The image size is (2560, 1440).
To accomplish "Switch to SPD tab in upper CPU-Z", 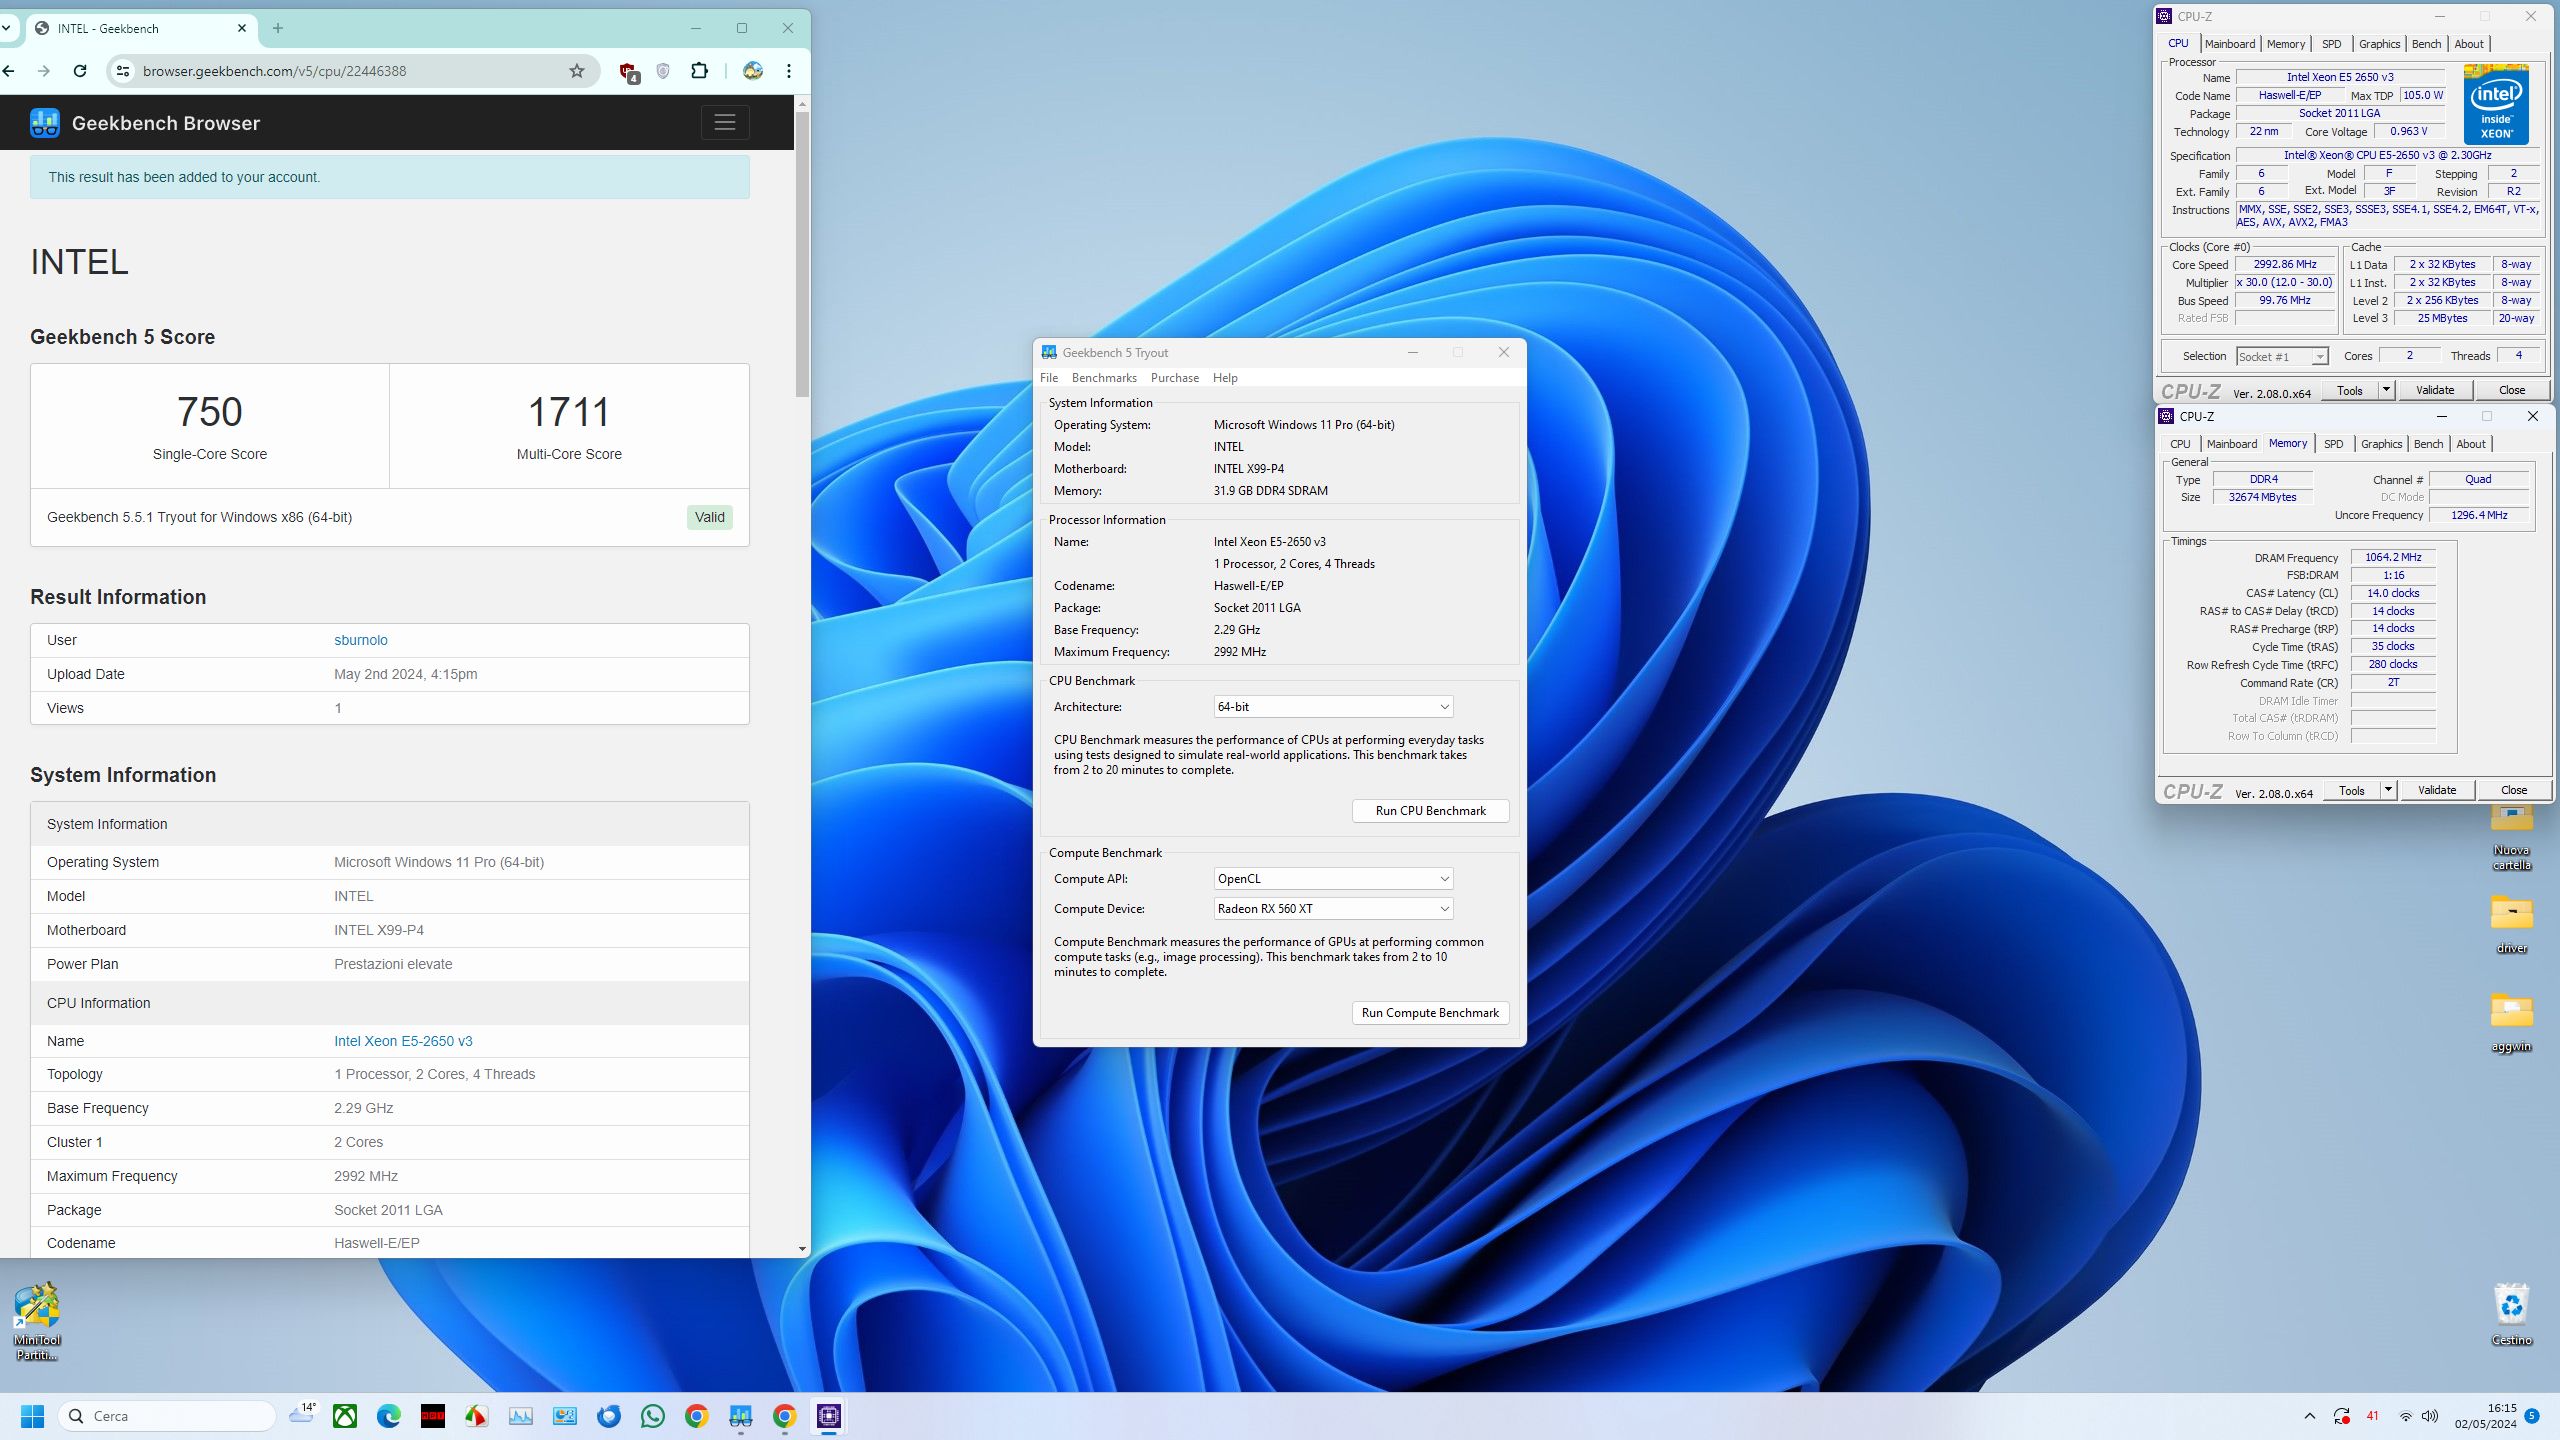I will coord(2331,44).
